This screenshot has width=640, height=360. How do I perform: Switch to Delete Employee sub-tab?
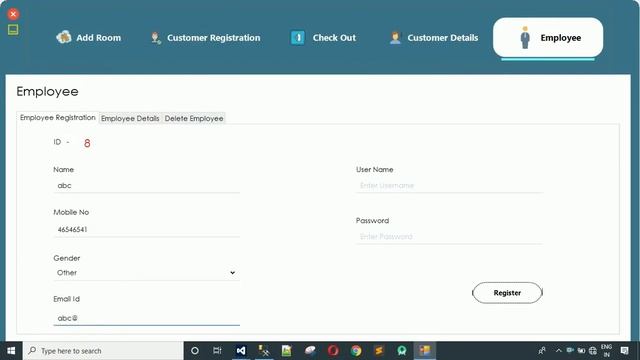[194, 118]
